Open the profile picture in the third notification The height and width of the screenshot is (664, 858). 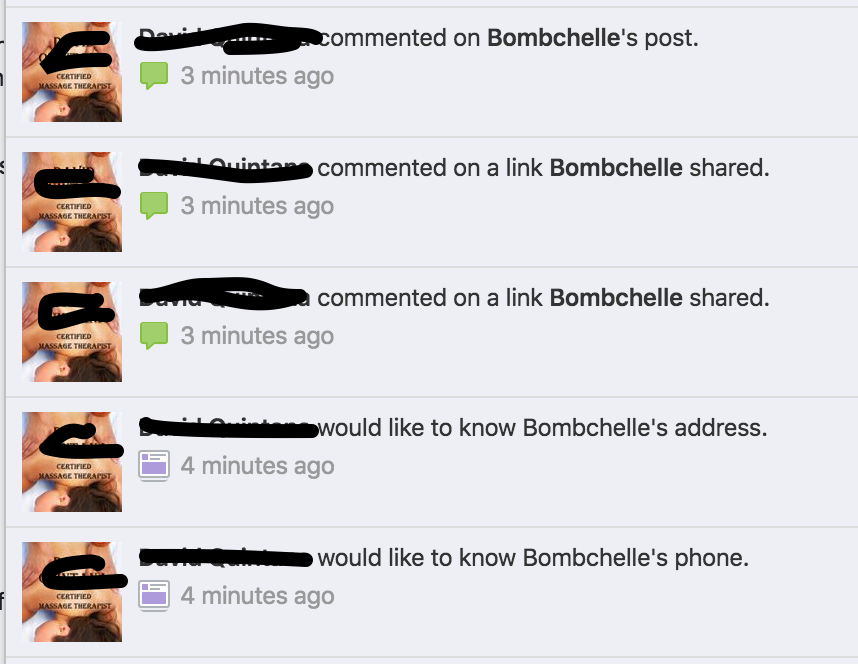point(72,332)
